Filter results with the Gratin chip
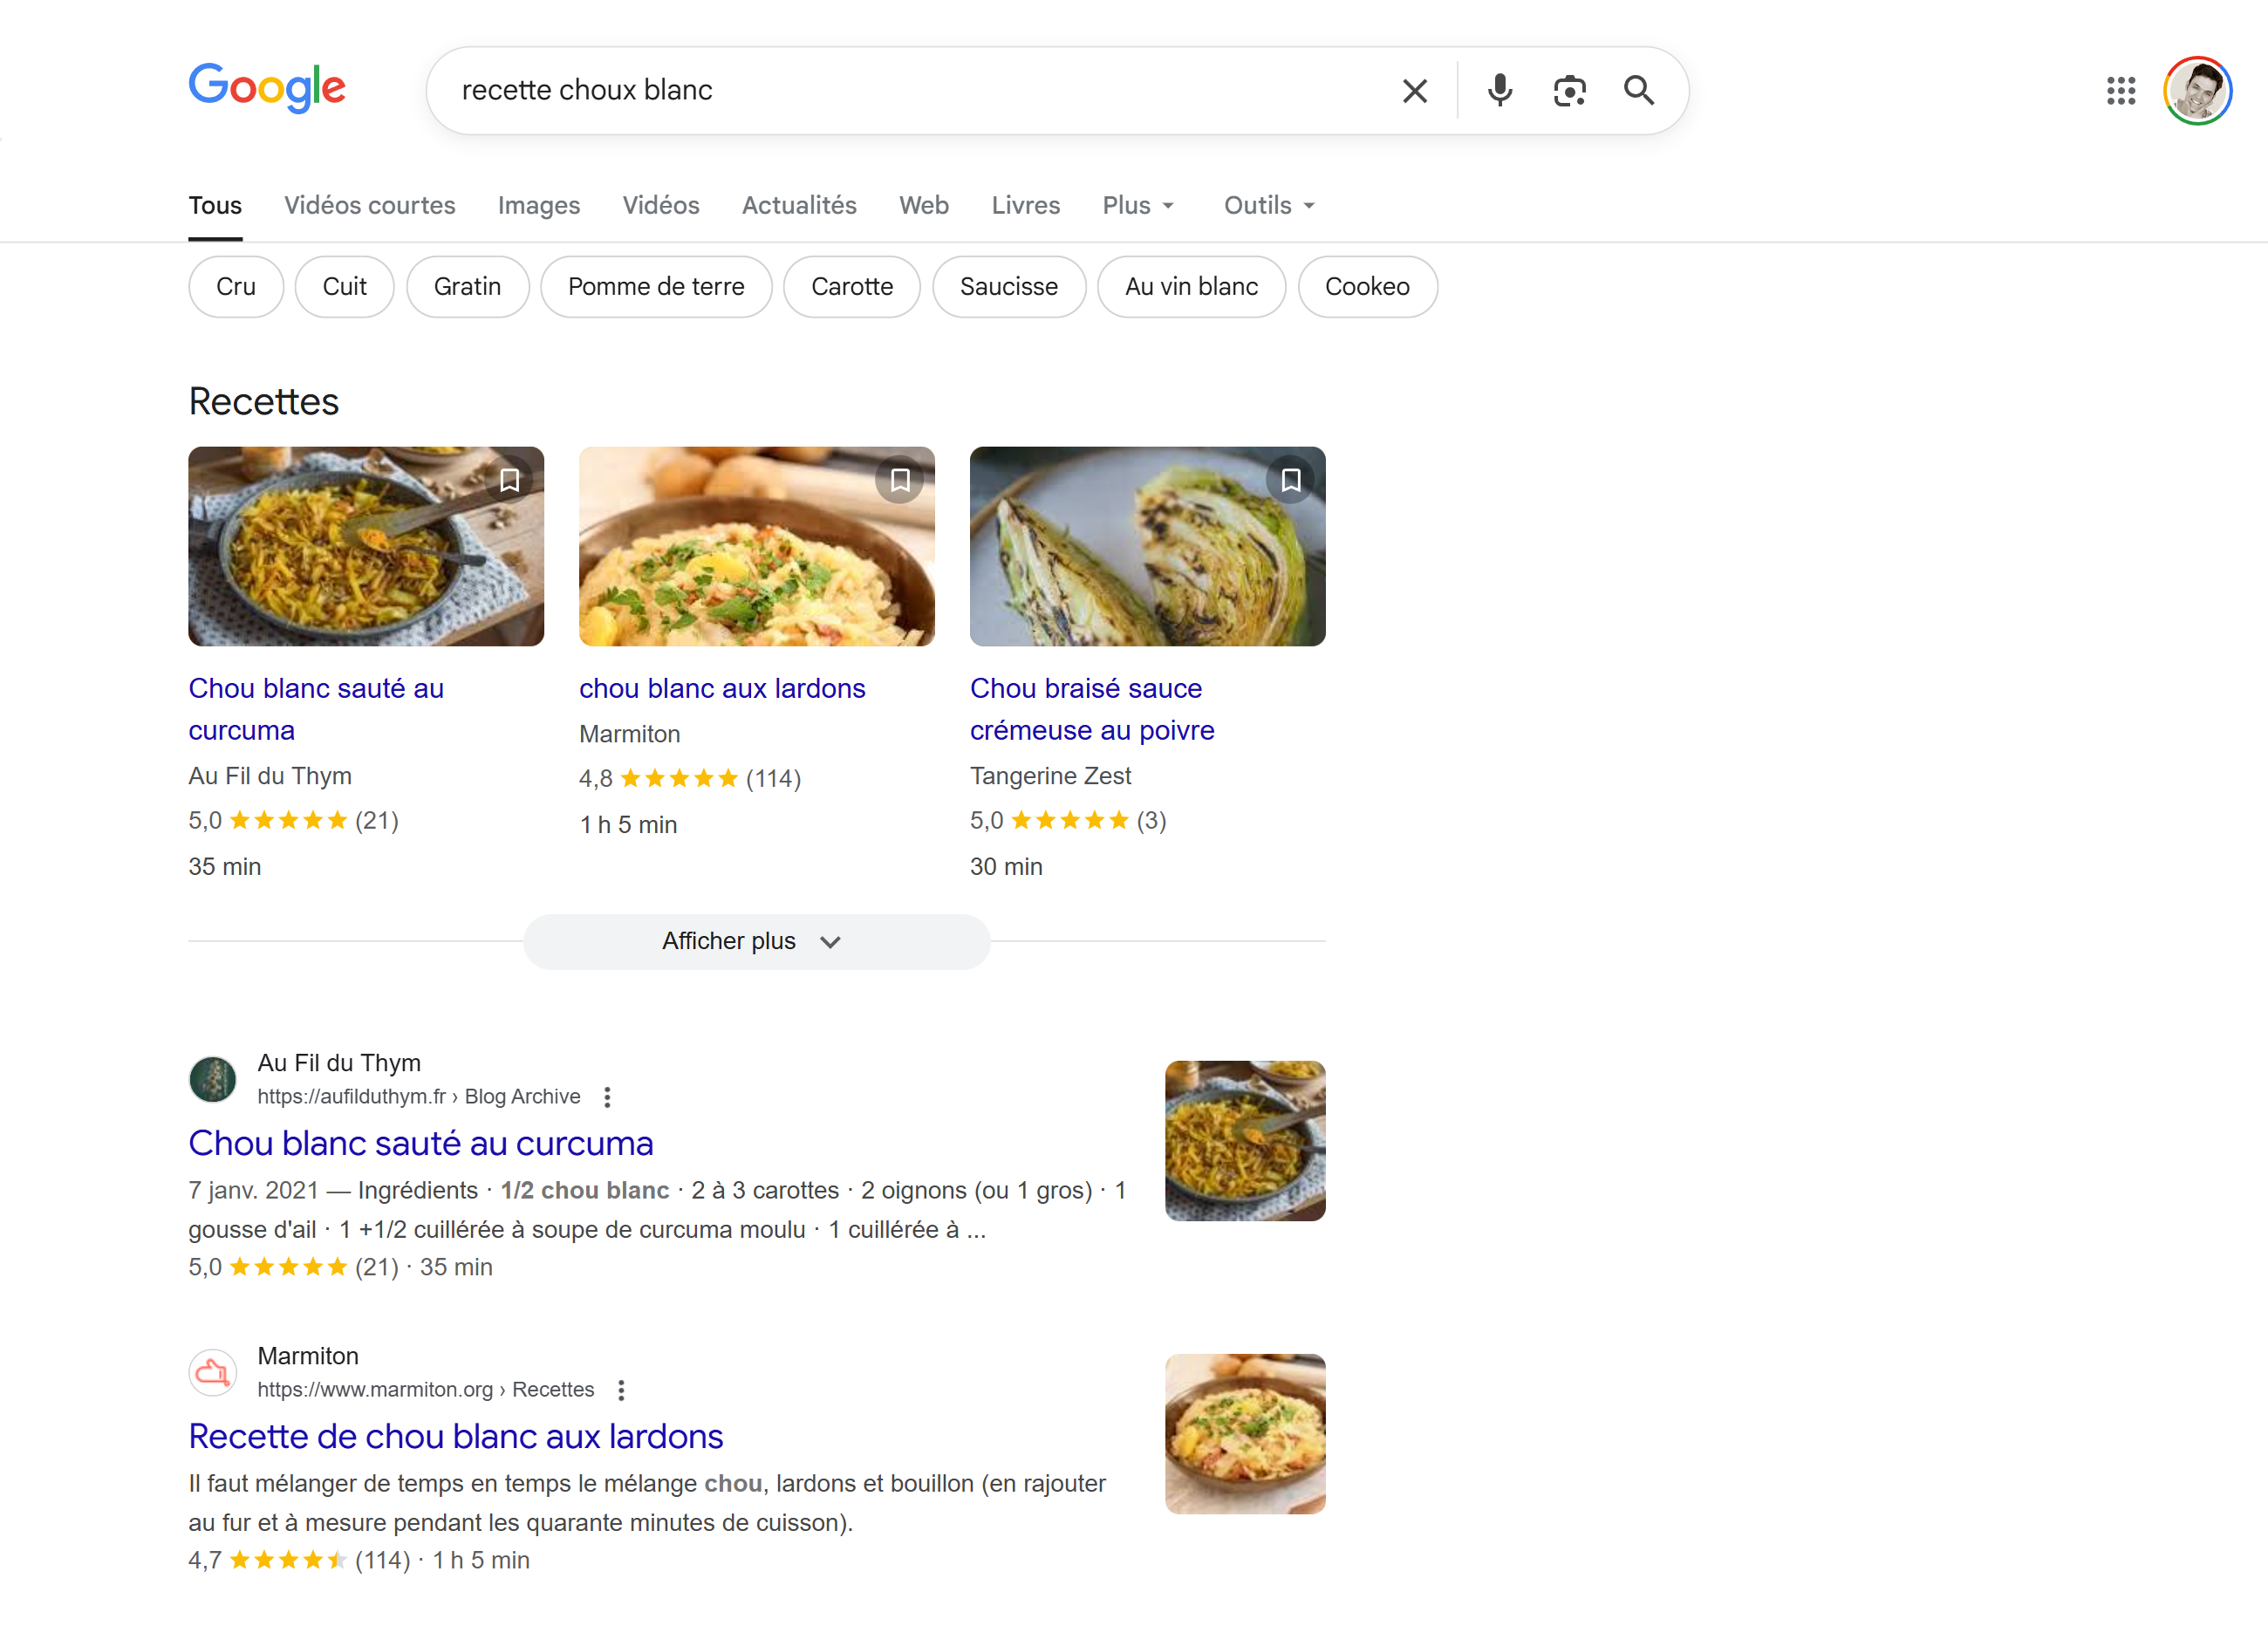This screenshot has width=2268, height=1633. pyautogui.click(x=467, y=287)
